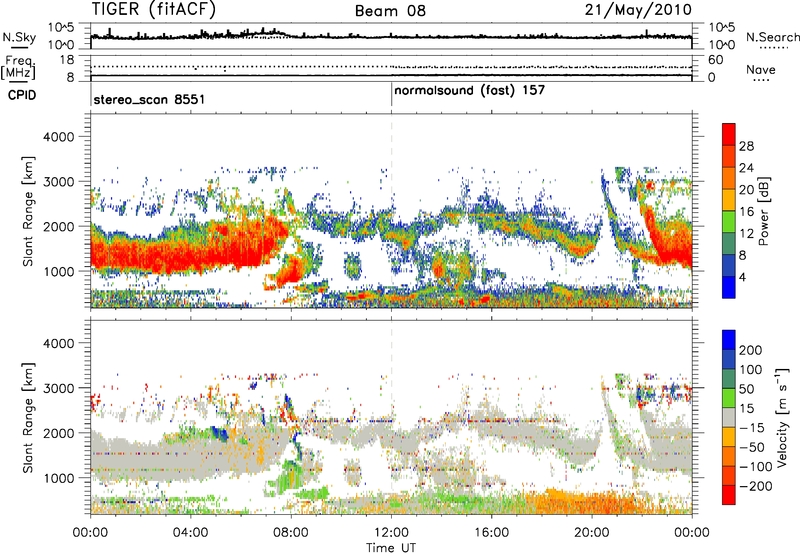Screen dimensions: 800x554
Task: Click the 'CPID' row label
Action: point(22,95)
